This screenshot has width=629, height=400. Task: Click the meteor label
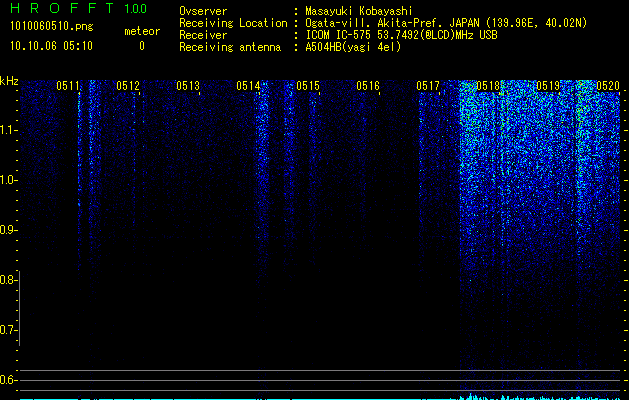[x=142, y=31]
